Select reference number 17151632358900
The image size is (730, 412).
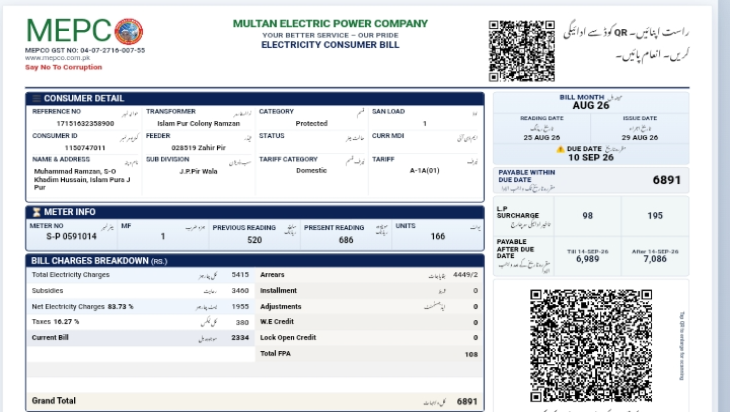(85, 124)
